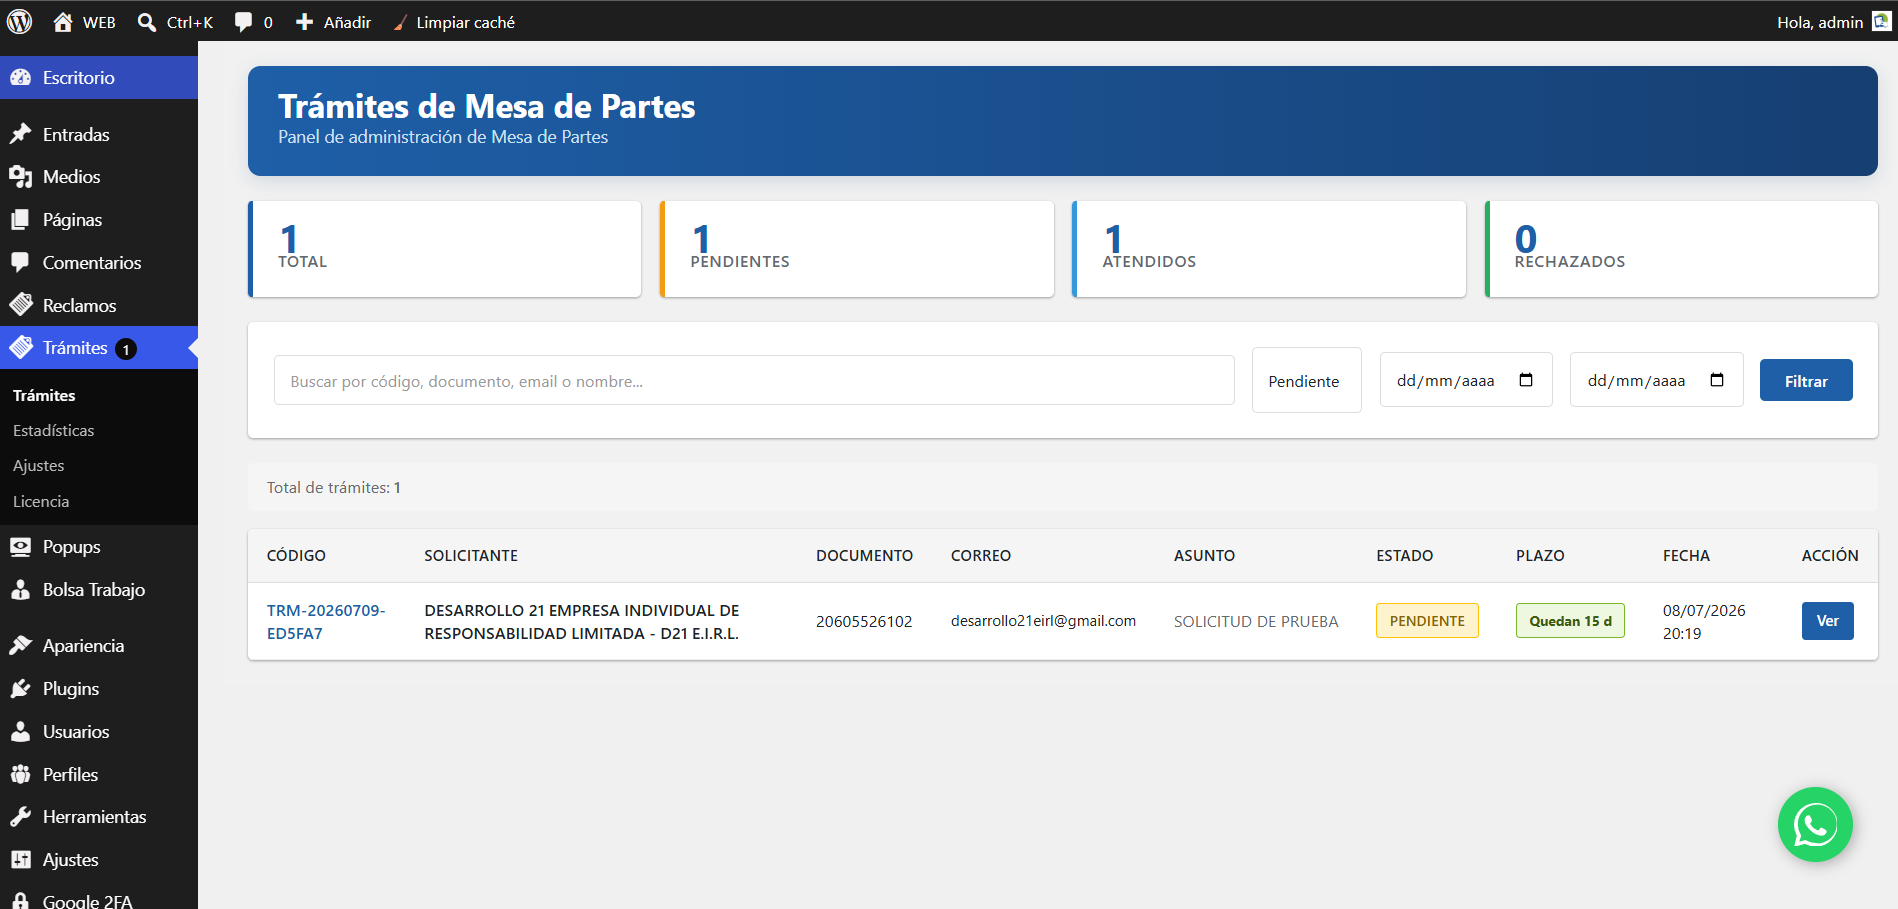Click the CÓDIGO column header
This screenshot has width=1898, height=909.
tap(296, 556)
